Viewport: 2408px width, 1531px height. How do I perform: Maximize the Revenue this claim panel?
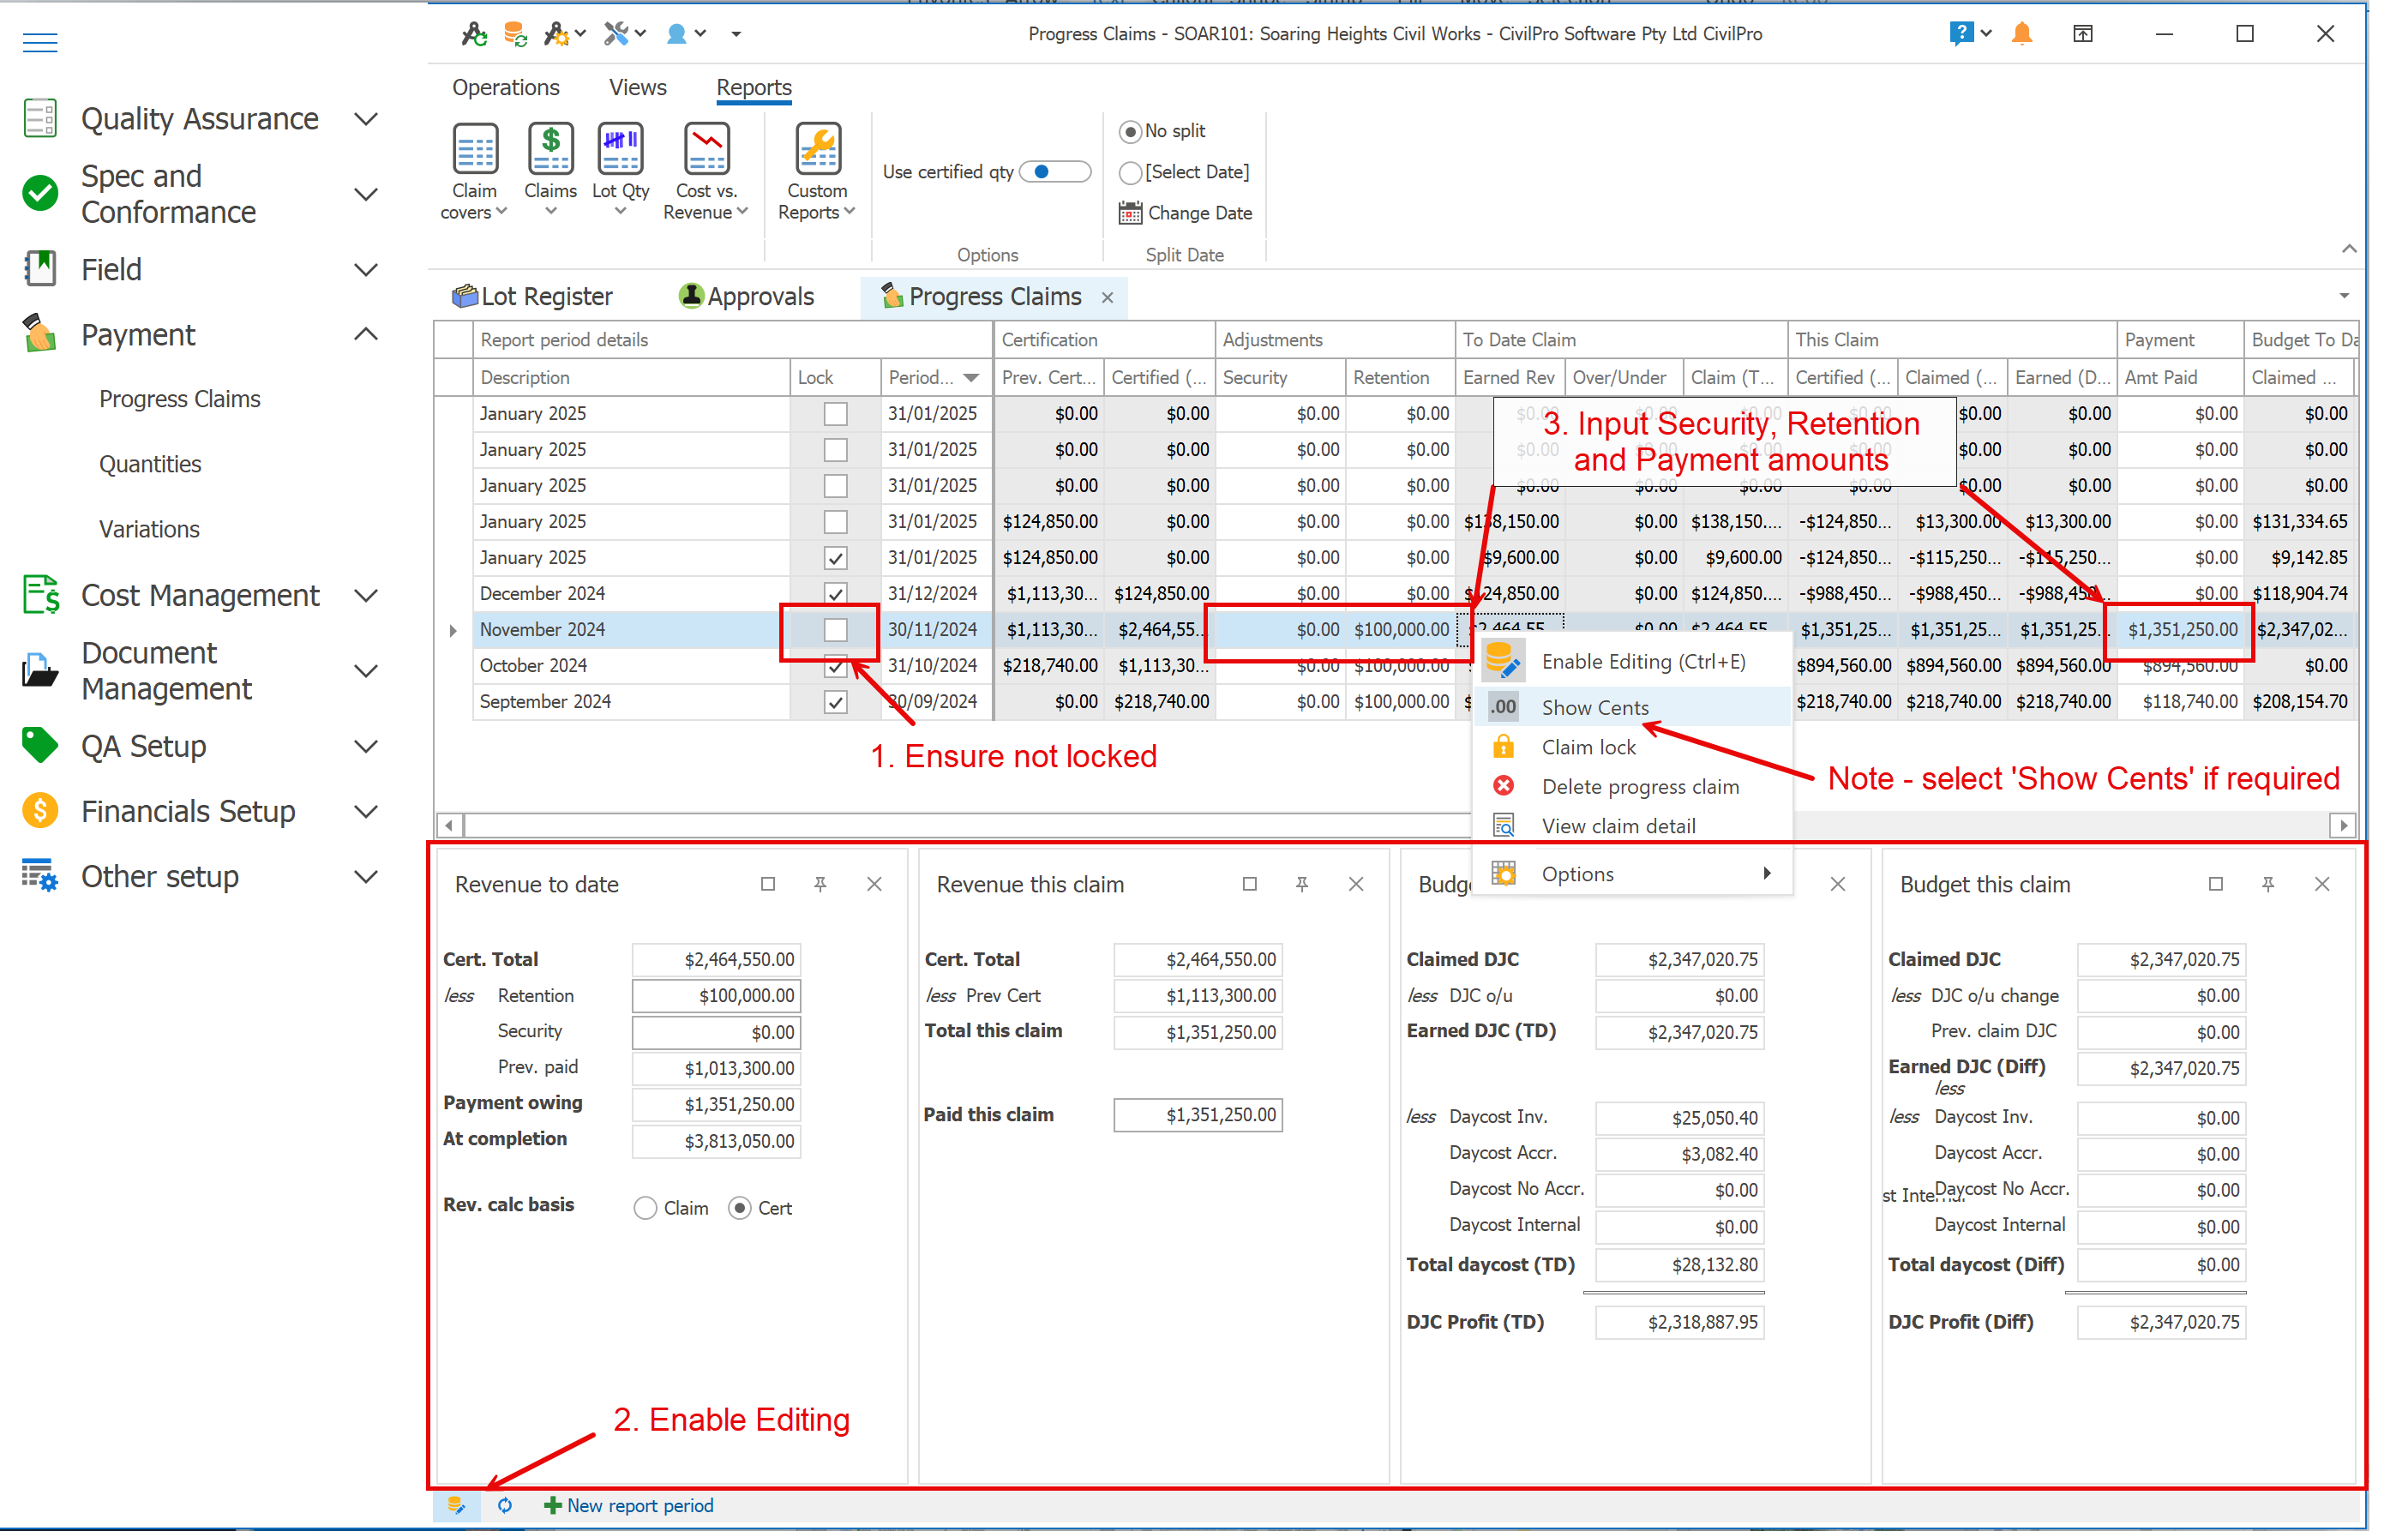click(x=1249, y=884)
